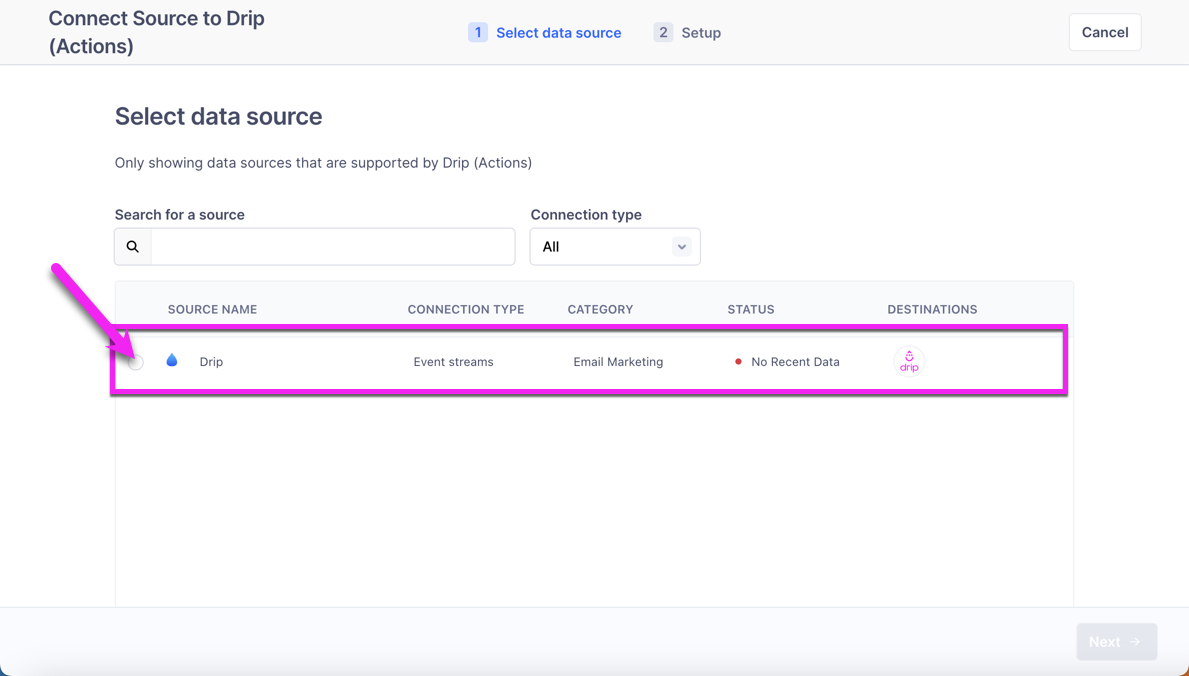Click the Connection type field label
The image size is (1189, 676).
[x=586, y=215]
